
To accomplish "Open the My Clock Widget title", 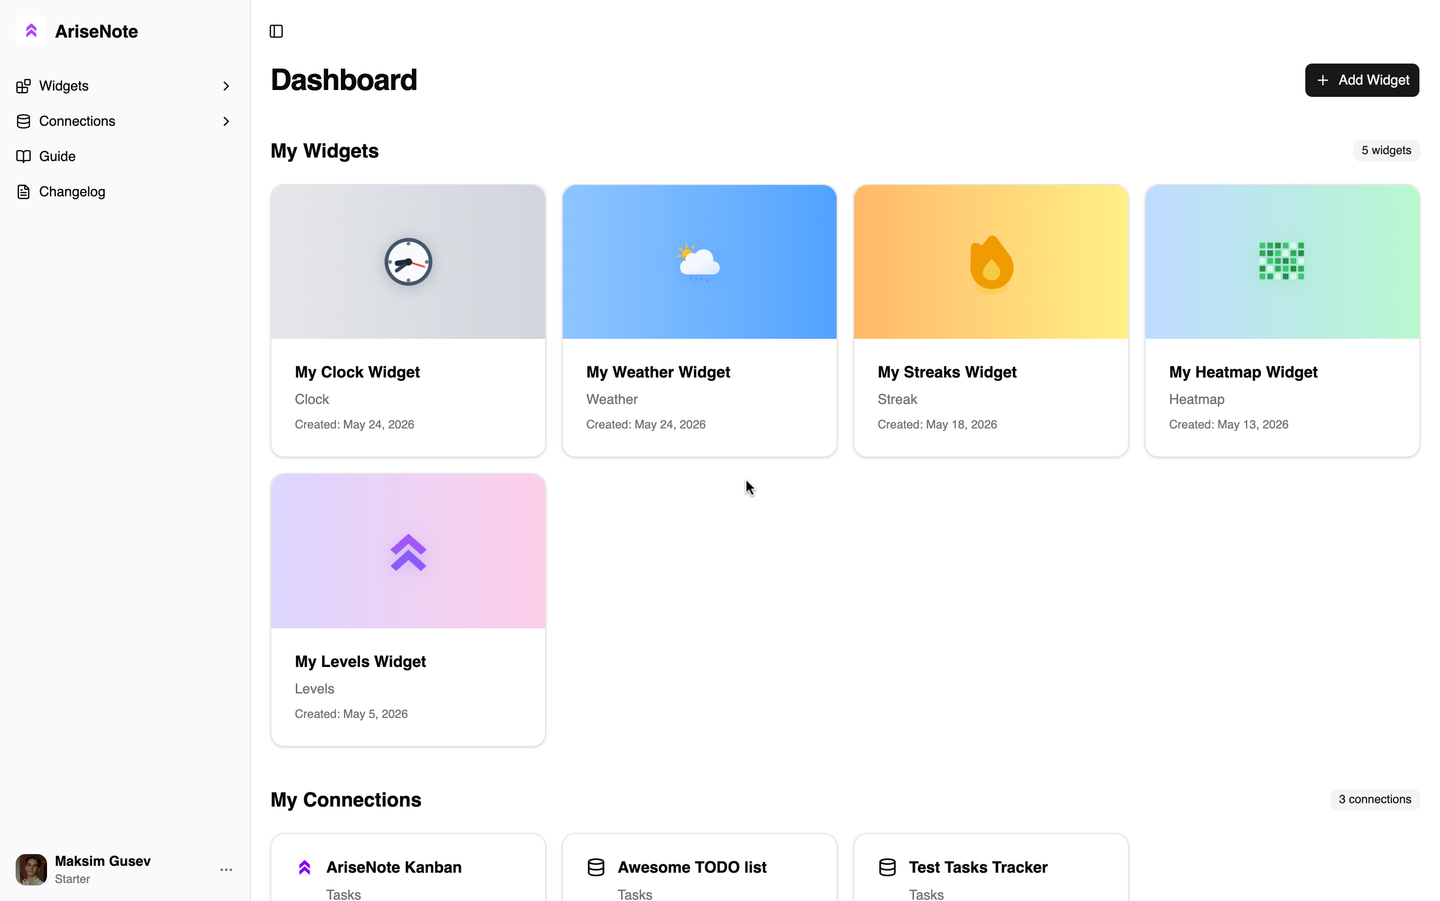I will tap(357, 372).
